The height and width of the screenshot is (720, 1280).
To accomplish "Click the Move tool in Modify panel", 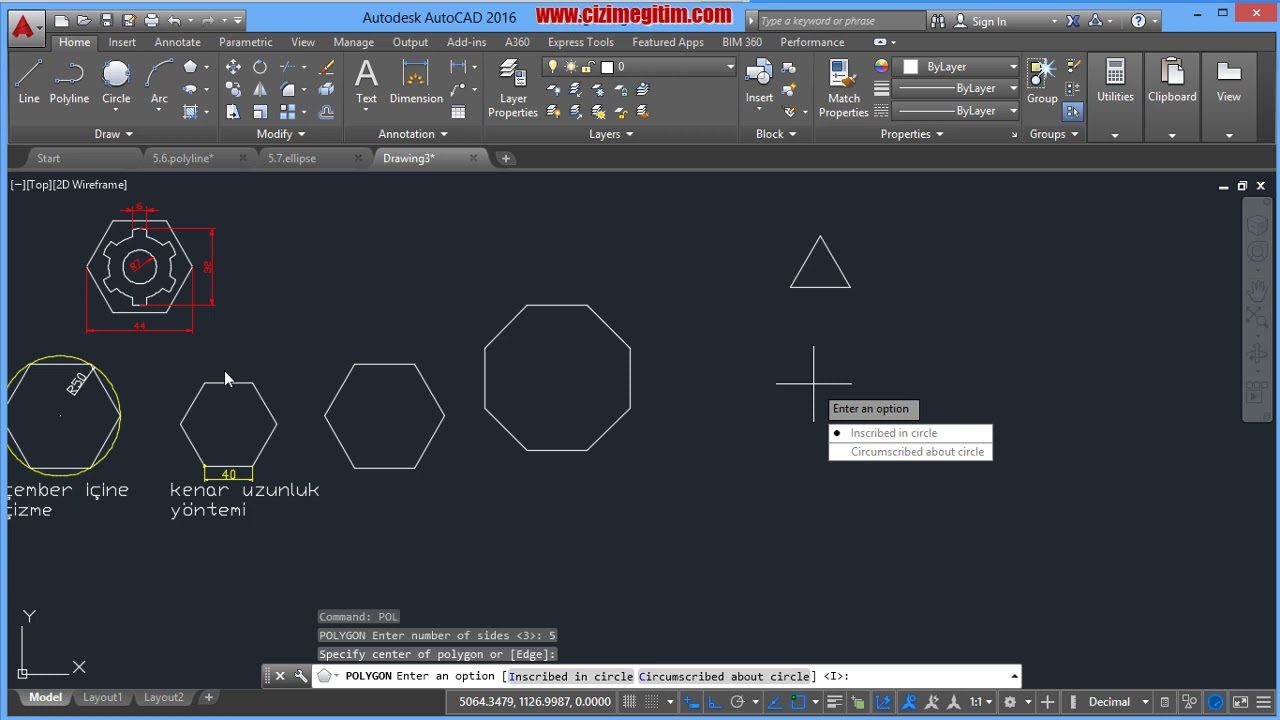I will [x=233, y=67].
